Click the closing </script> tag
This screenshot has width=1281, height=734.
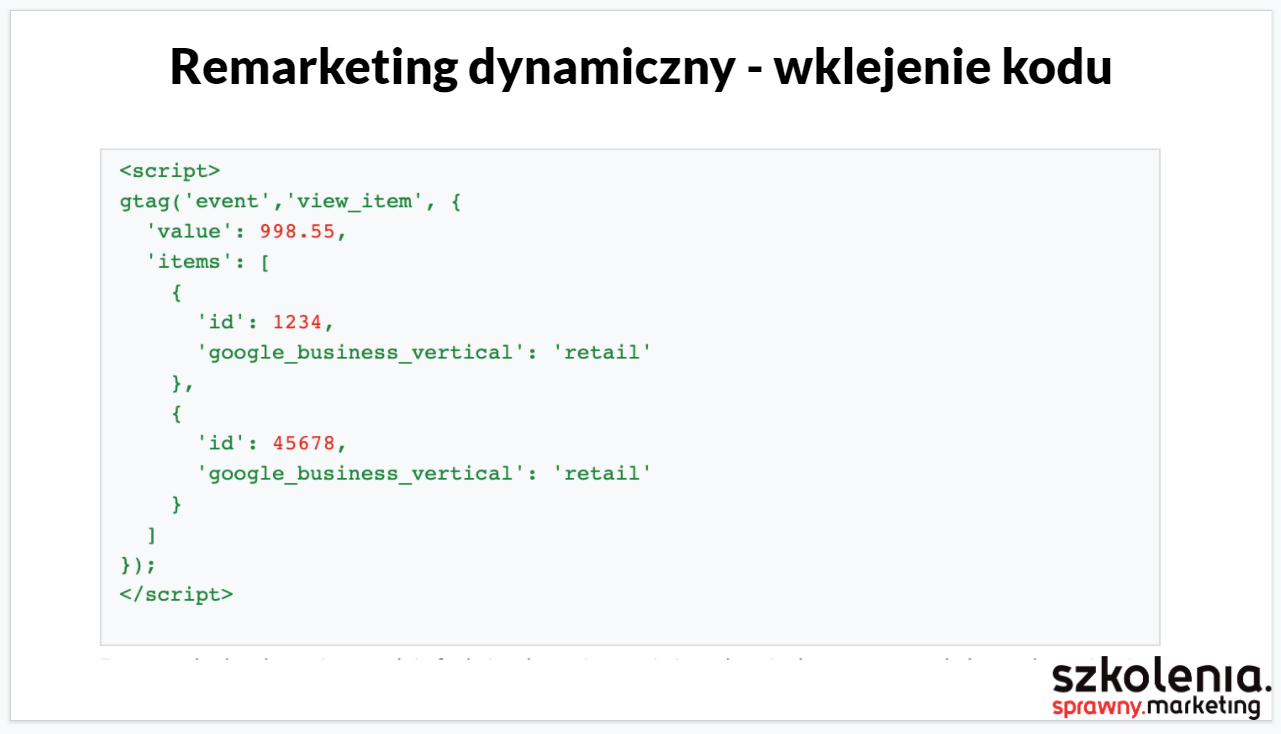(x=176, y=594)
